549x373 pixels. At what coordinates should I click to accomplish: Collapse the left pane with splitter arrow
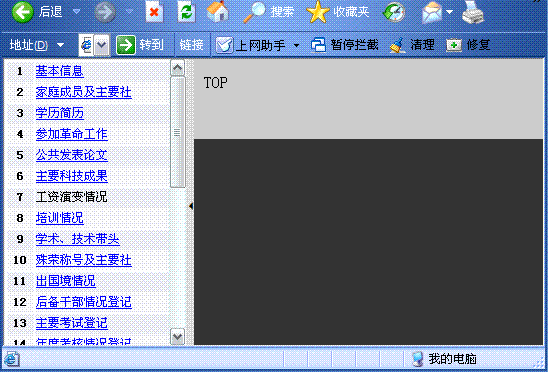[x=191, y=206]
